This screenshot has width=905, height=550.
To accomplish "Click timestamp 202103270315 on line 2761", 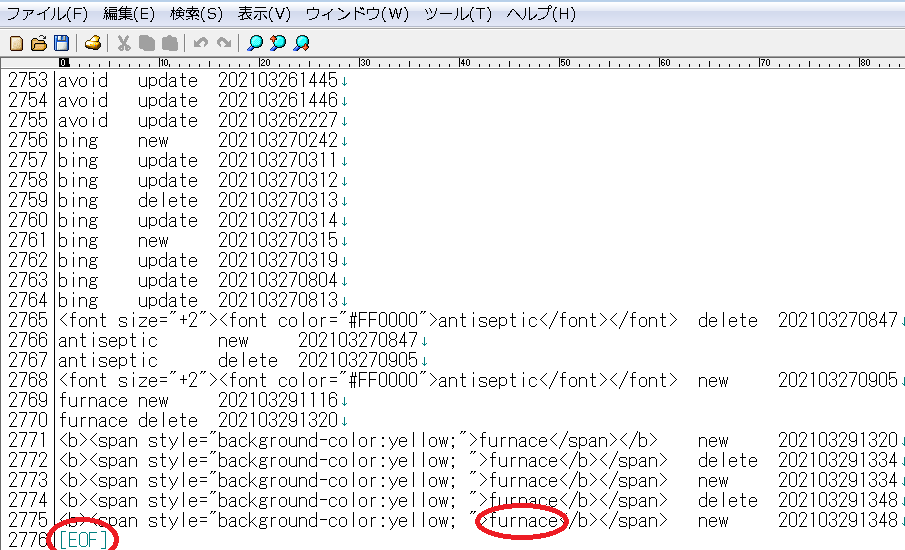I will point(278,240).
